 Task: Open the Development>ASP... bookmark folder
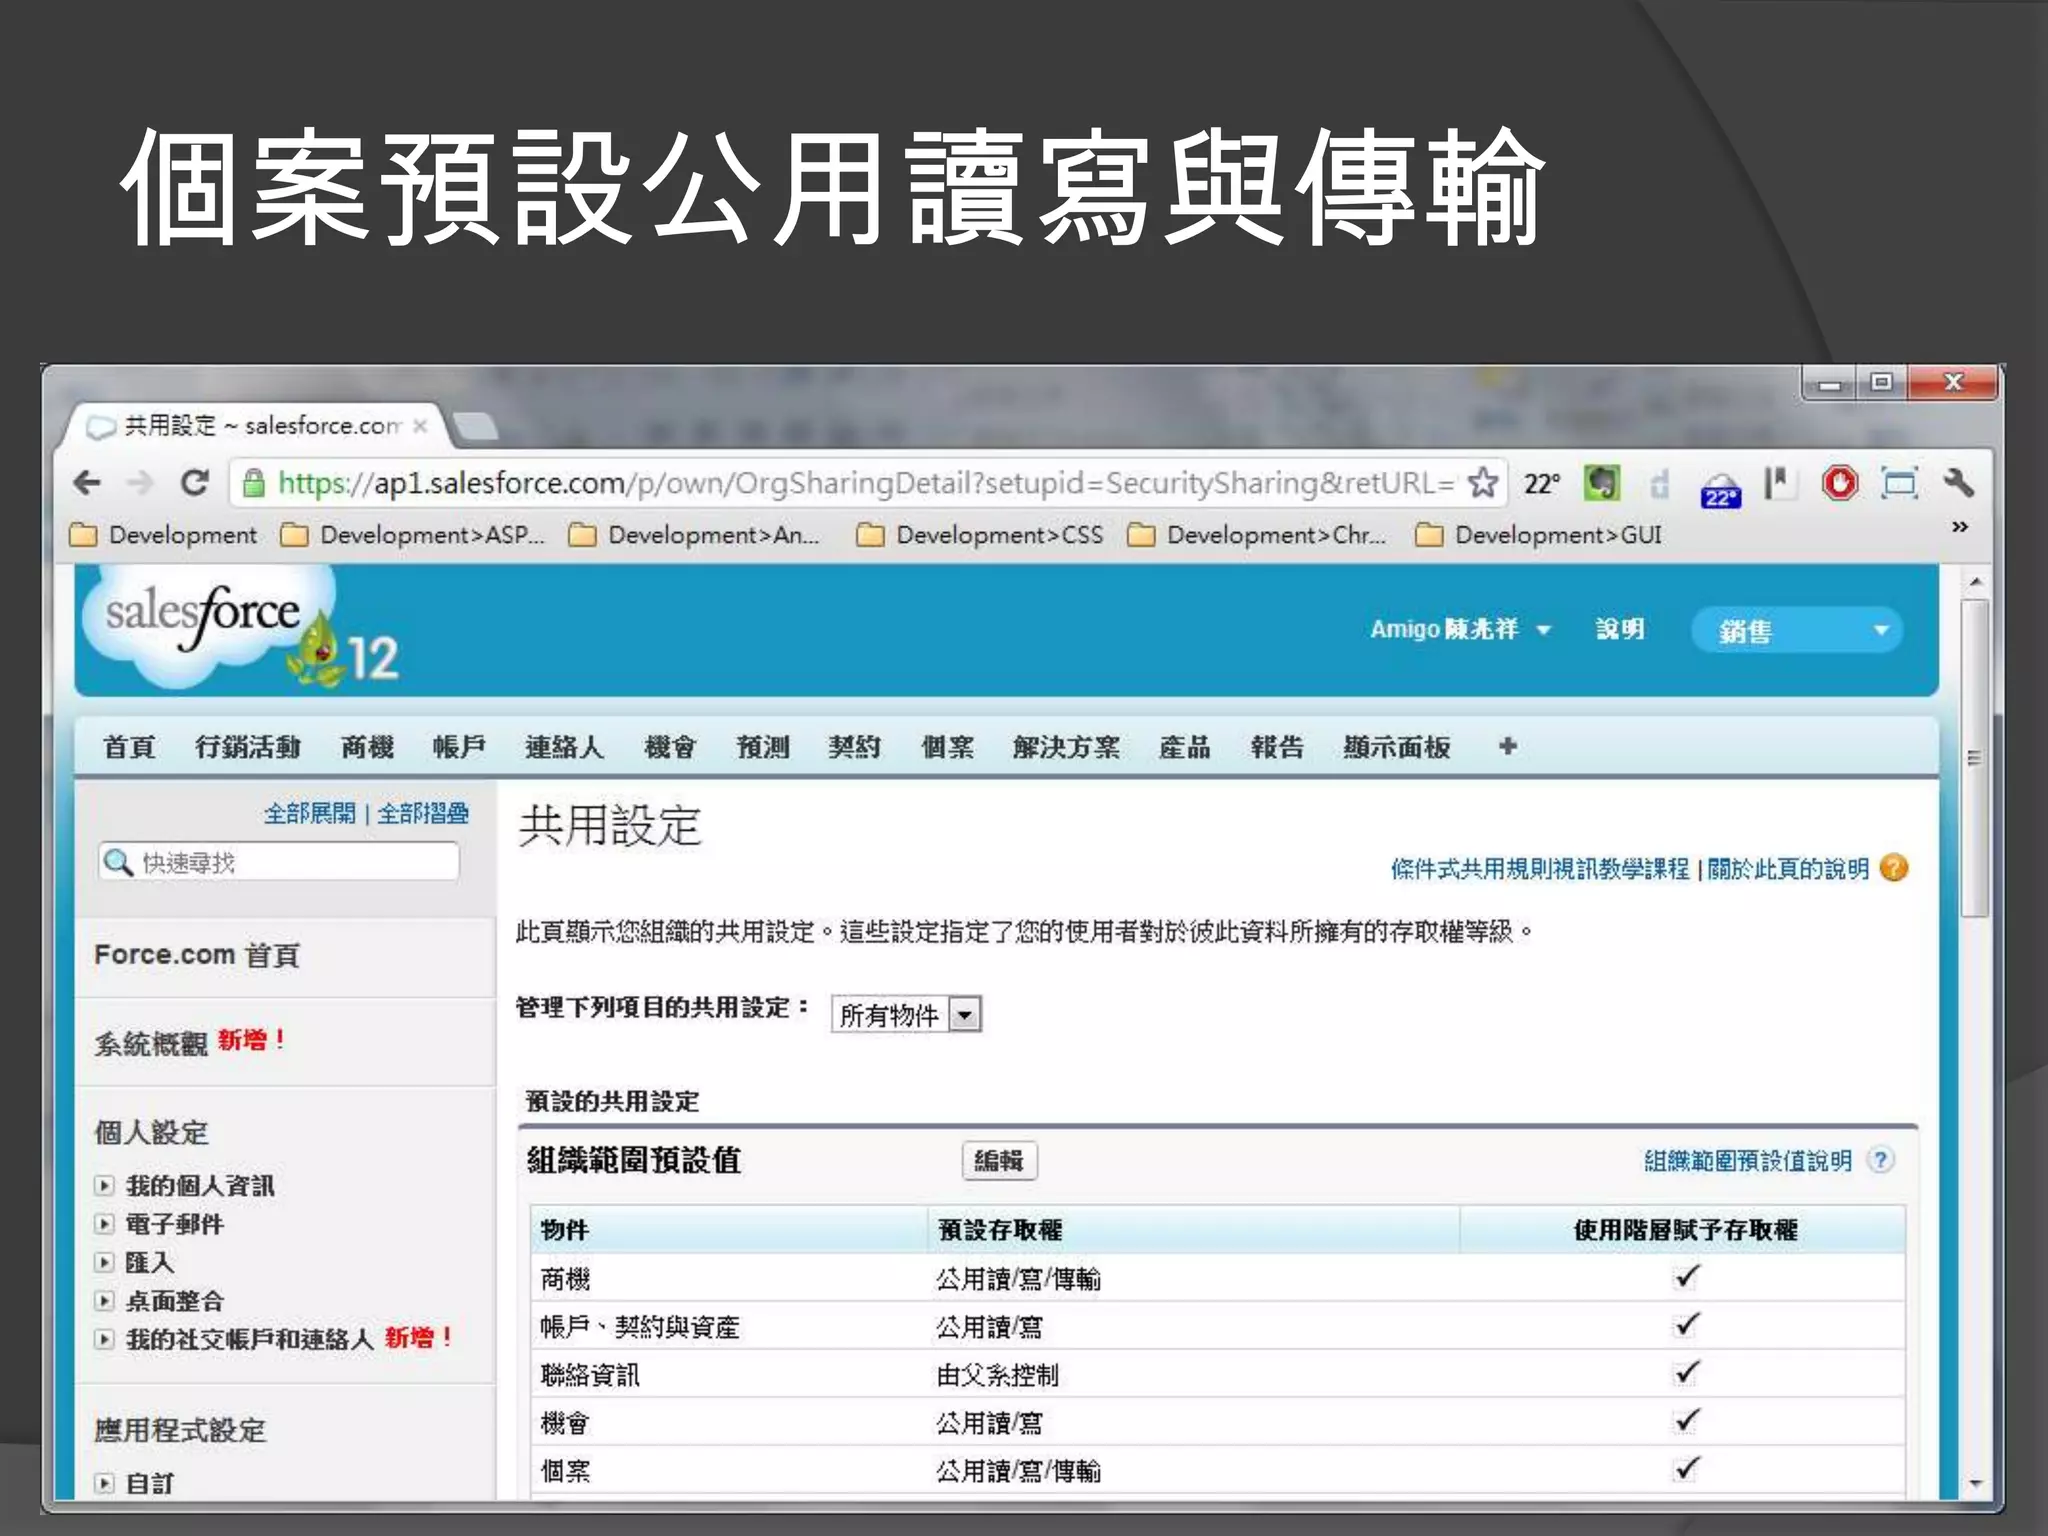coord(413,535)
